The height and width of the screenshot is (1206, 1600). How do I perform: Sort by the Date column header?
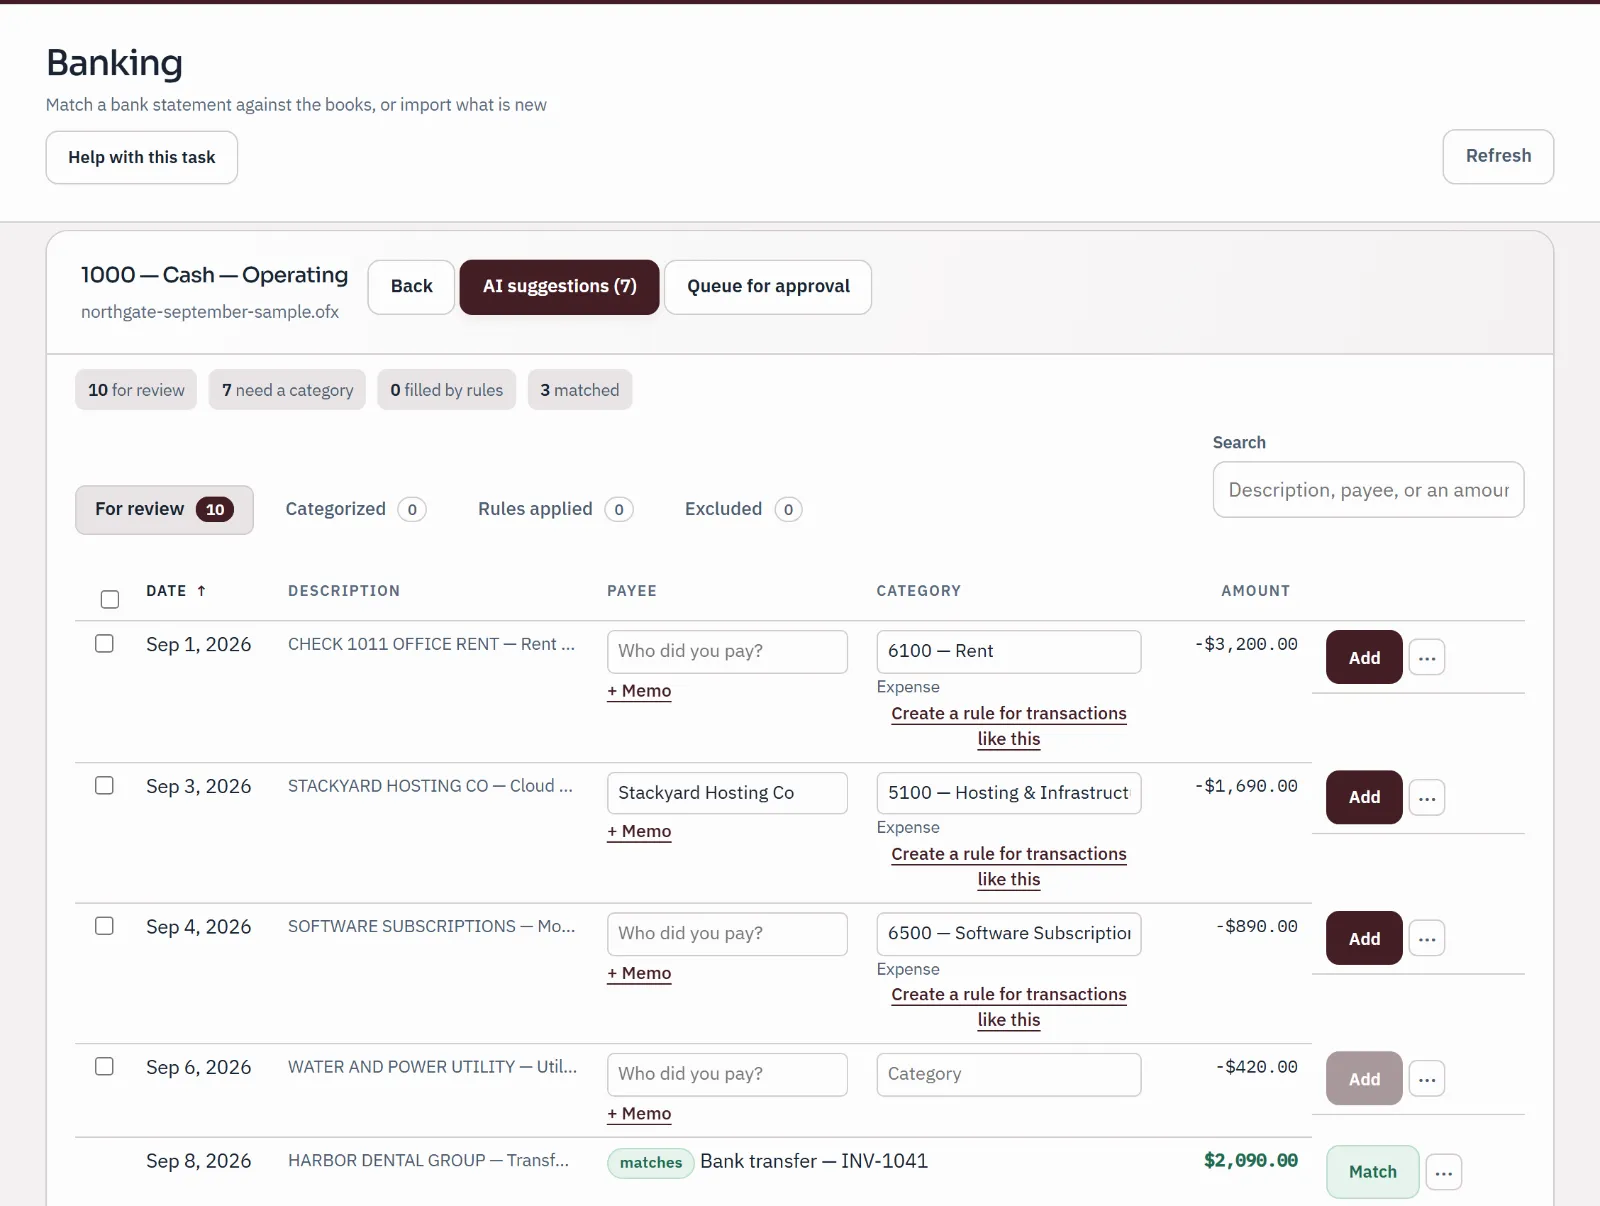click(176, 591)
